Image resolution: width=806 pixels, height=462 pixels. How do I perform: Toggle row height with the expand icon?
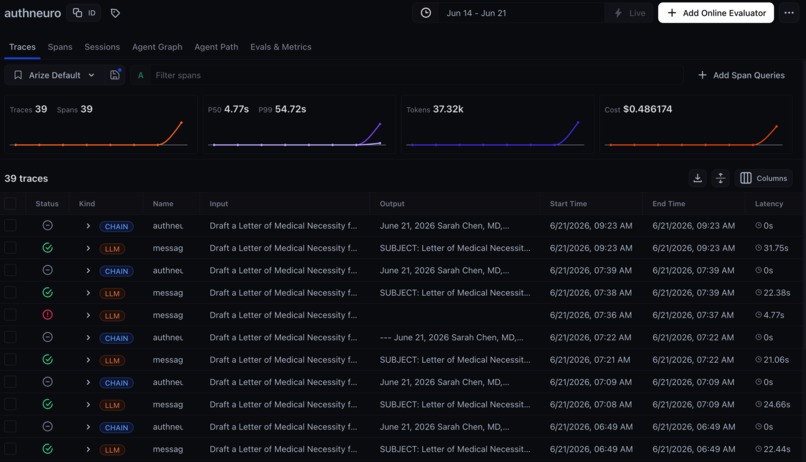point(721,178)
